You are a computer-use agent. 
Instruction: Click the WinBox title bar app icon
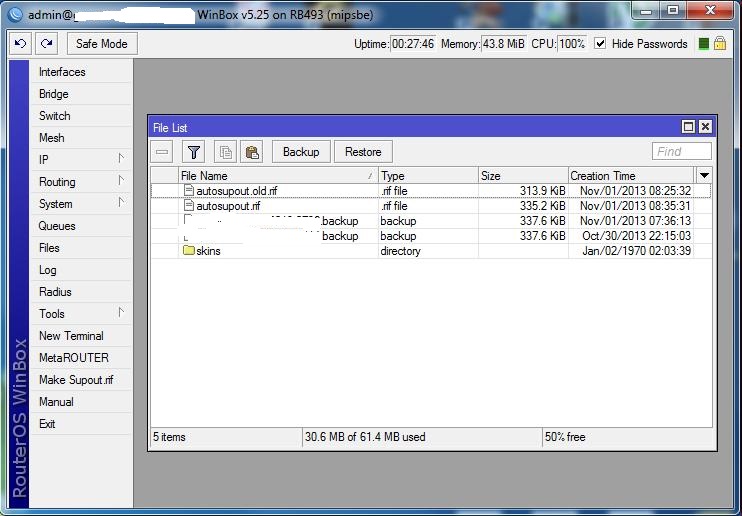(x=16, y=15)
